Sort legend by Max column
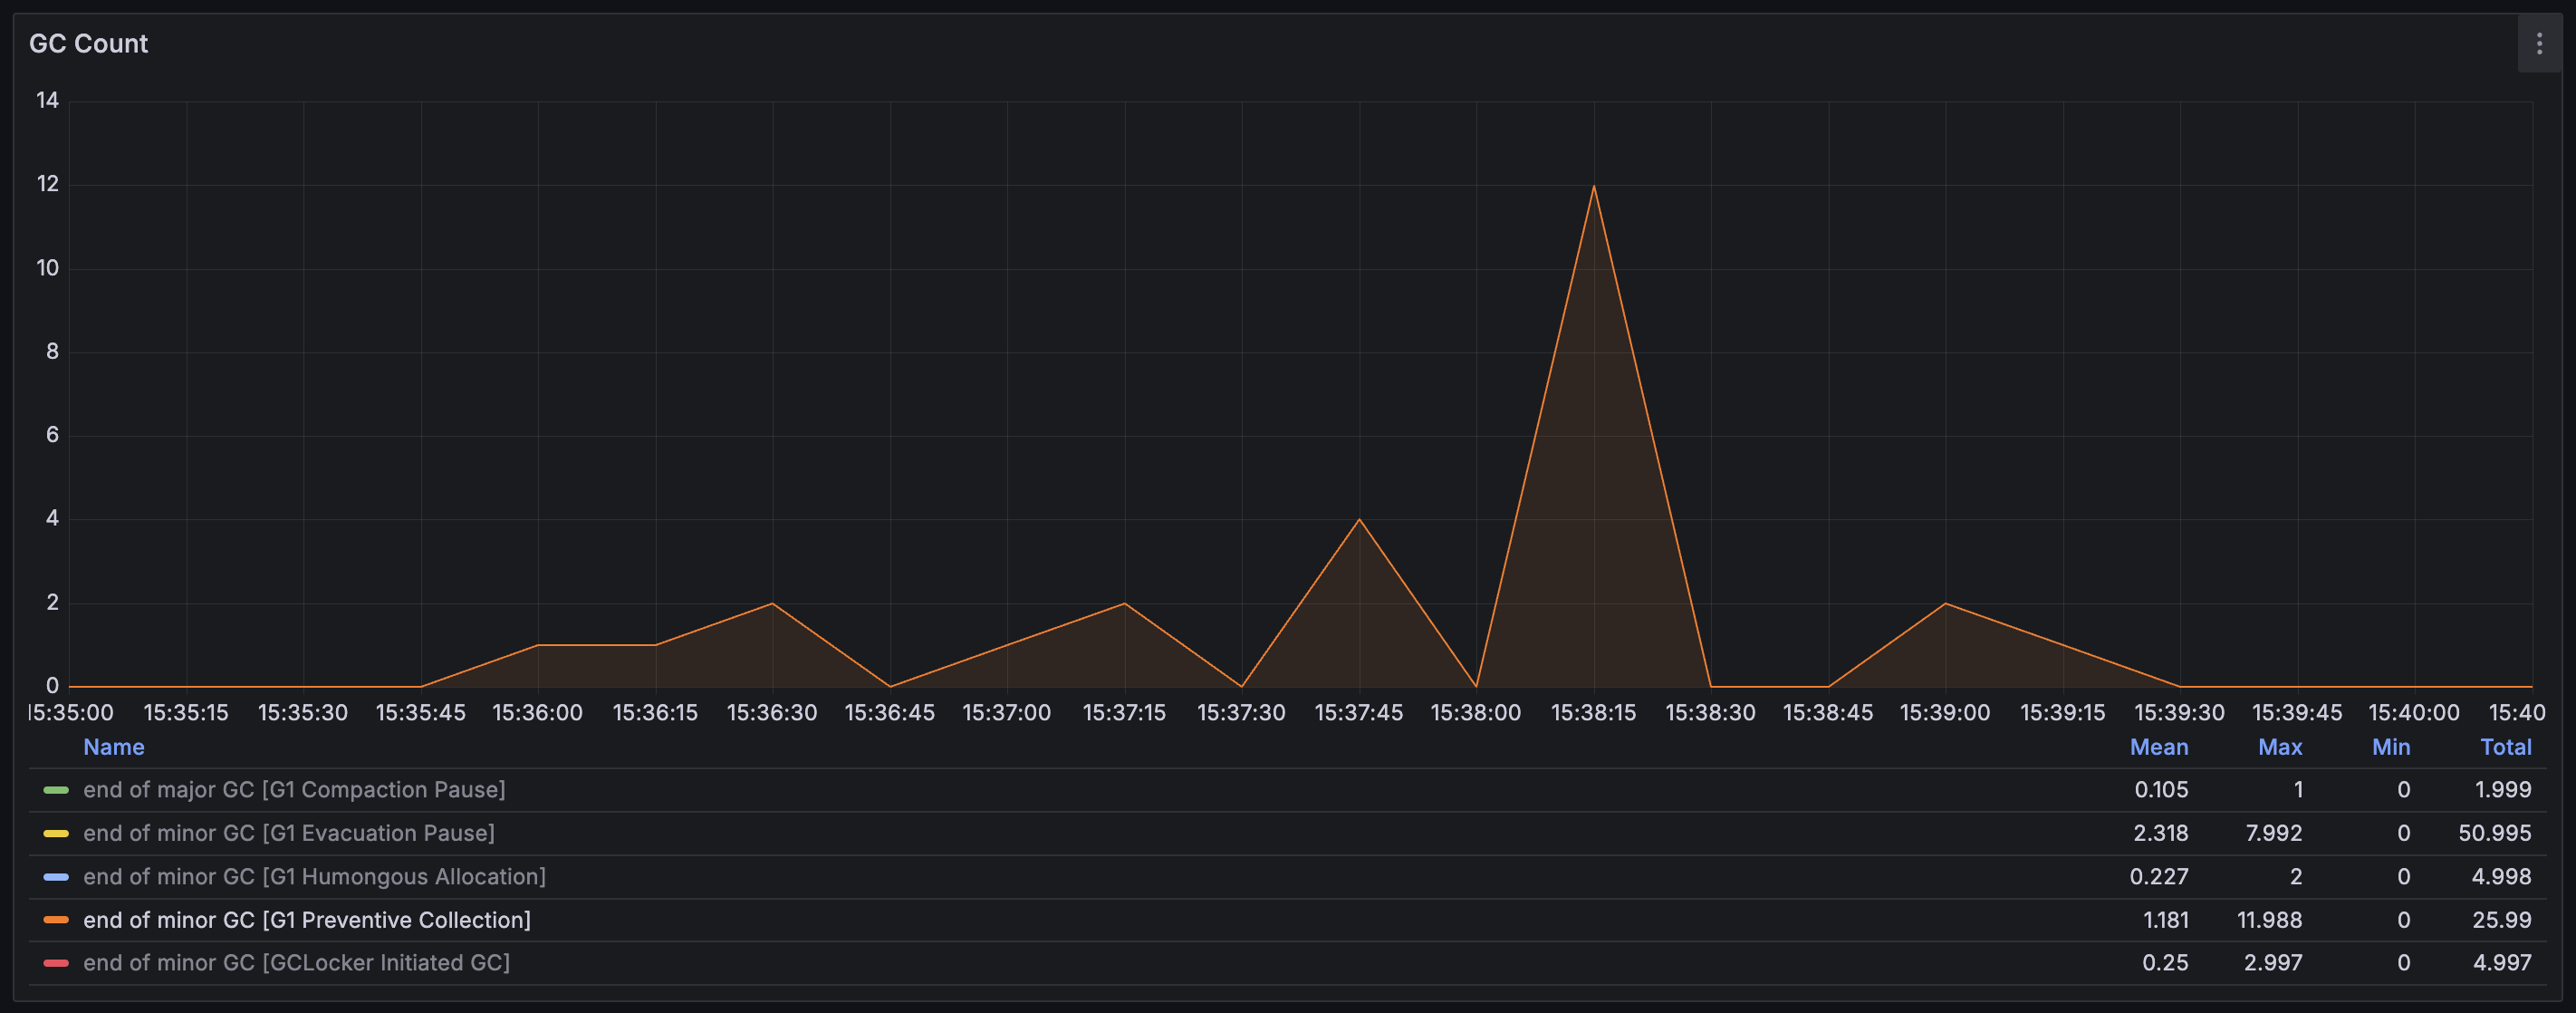2576x1013 pixels. pyautogui.click(x=2280, y=747)
